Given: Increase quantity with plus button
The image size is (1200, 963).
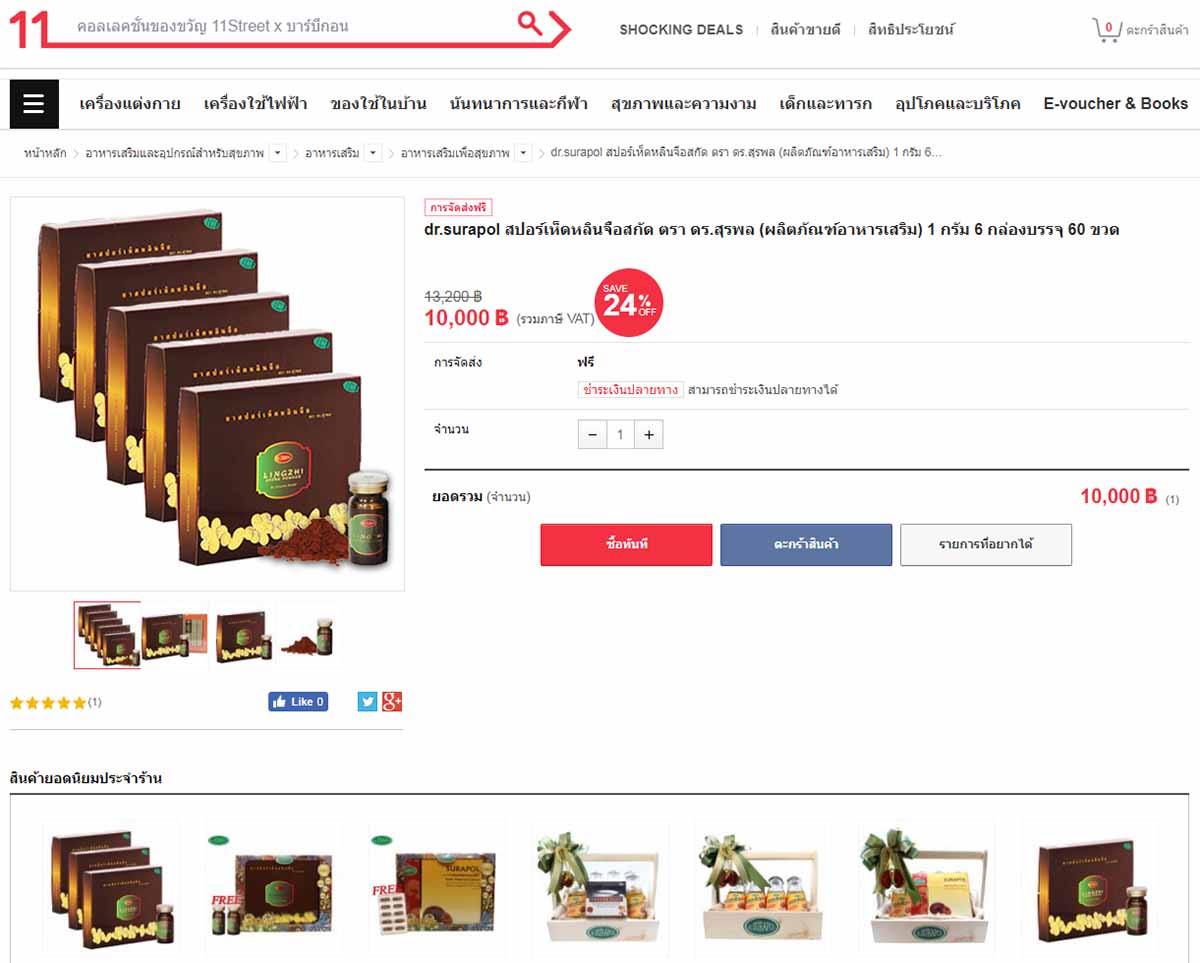Looking at the screenshot, I should pos(649,435).
